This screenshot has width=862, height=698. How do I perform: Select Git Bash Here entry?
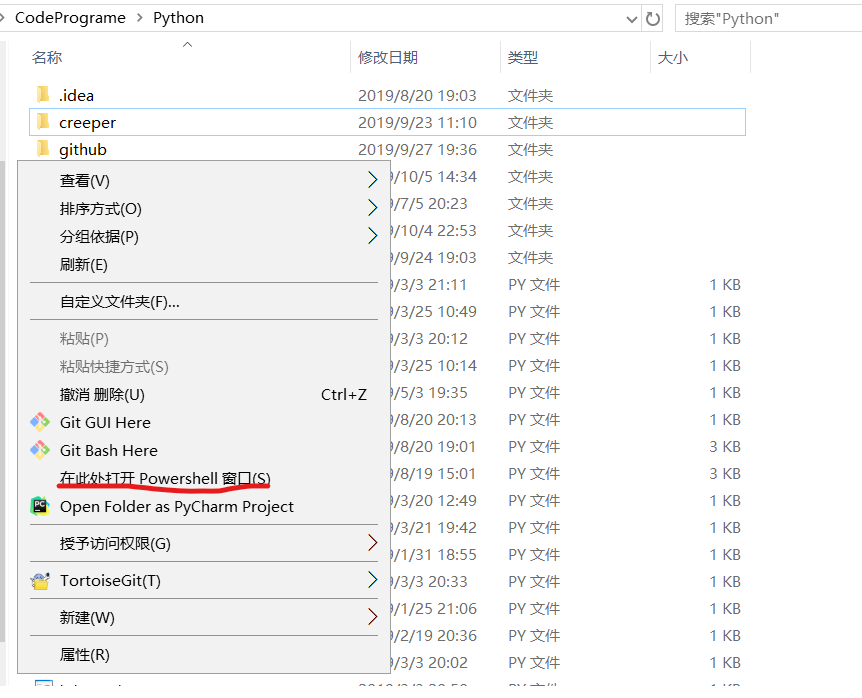click(x=203, y=450)
